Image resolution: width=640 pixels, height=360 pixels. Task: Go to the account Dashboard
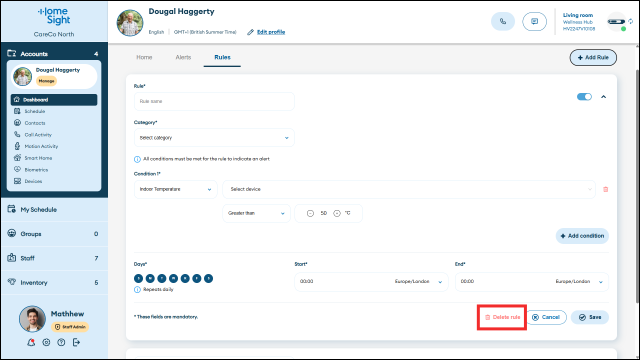point(54,100)
